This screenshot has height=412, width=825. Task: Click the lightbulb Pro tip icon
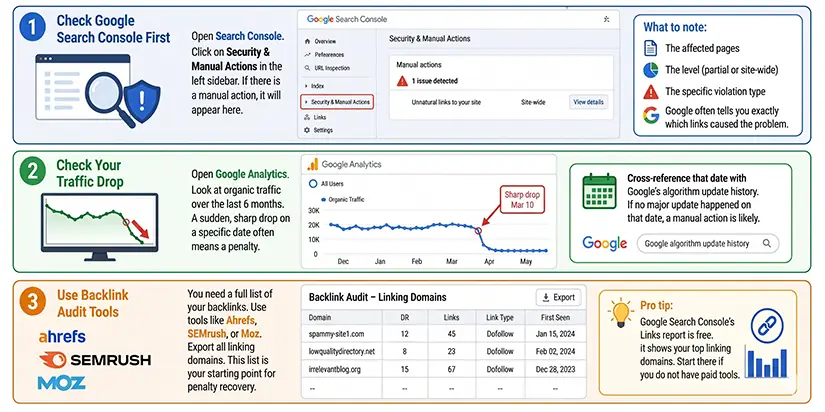point(621,312)
